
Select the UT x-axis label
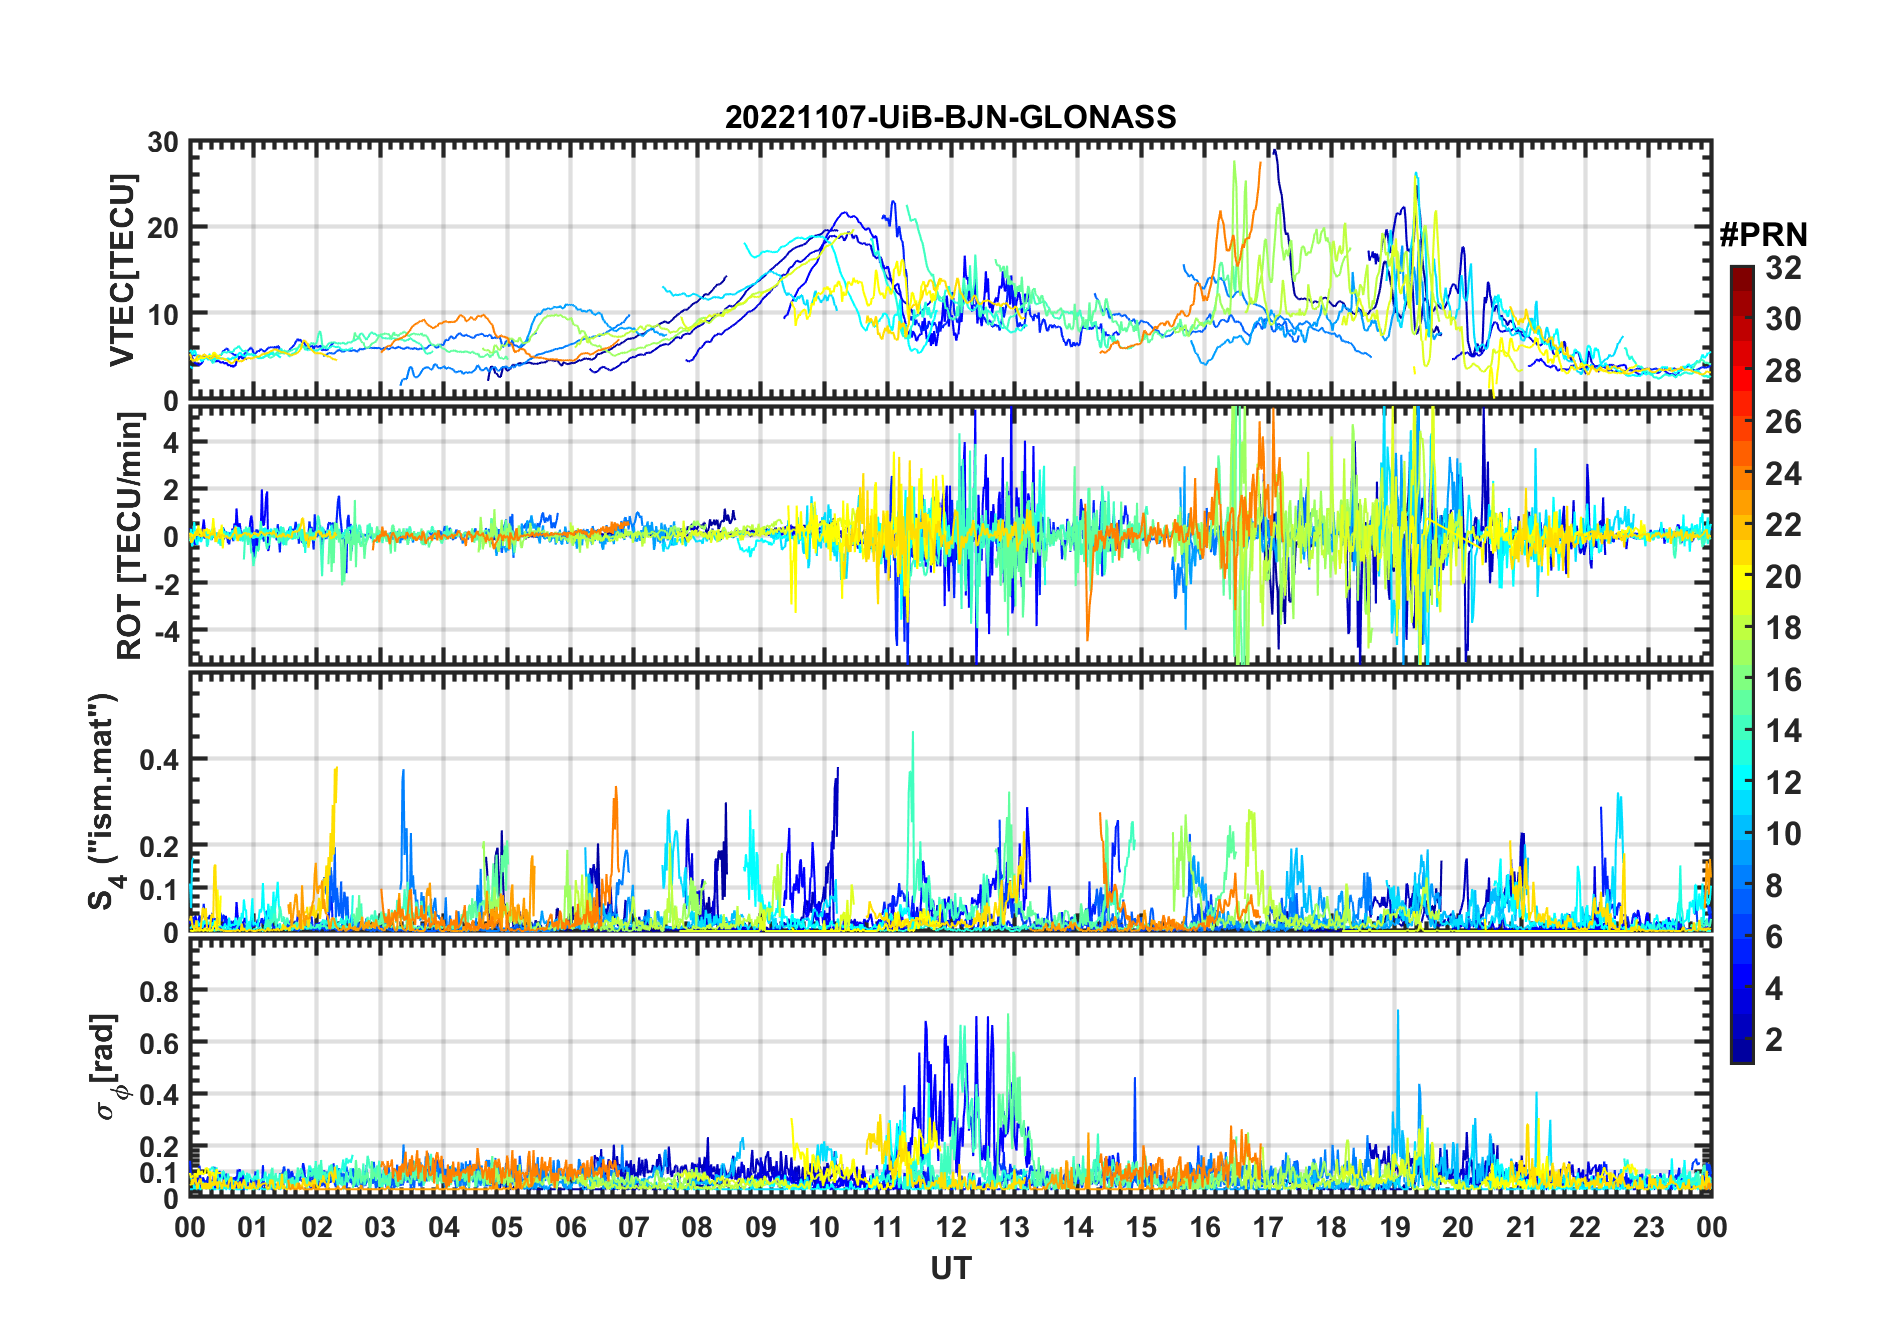tap(950, 1268)
